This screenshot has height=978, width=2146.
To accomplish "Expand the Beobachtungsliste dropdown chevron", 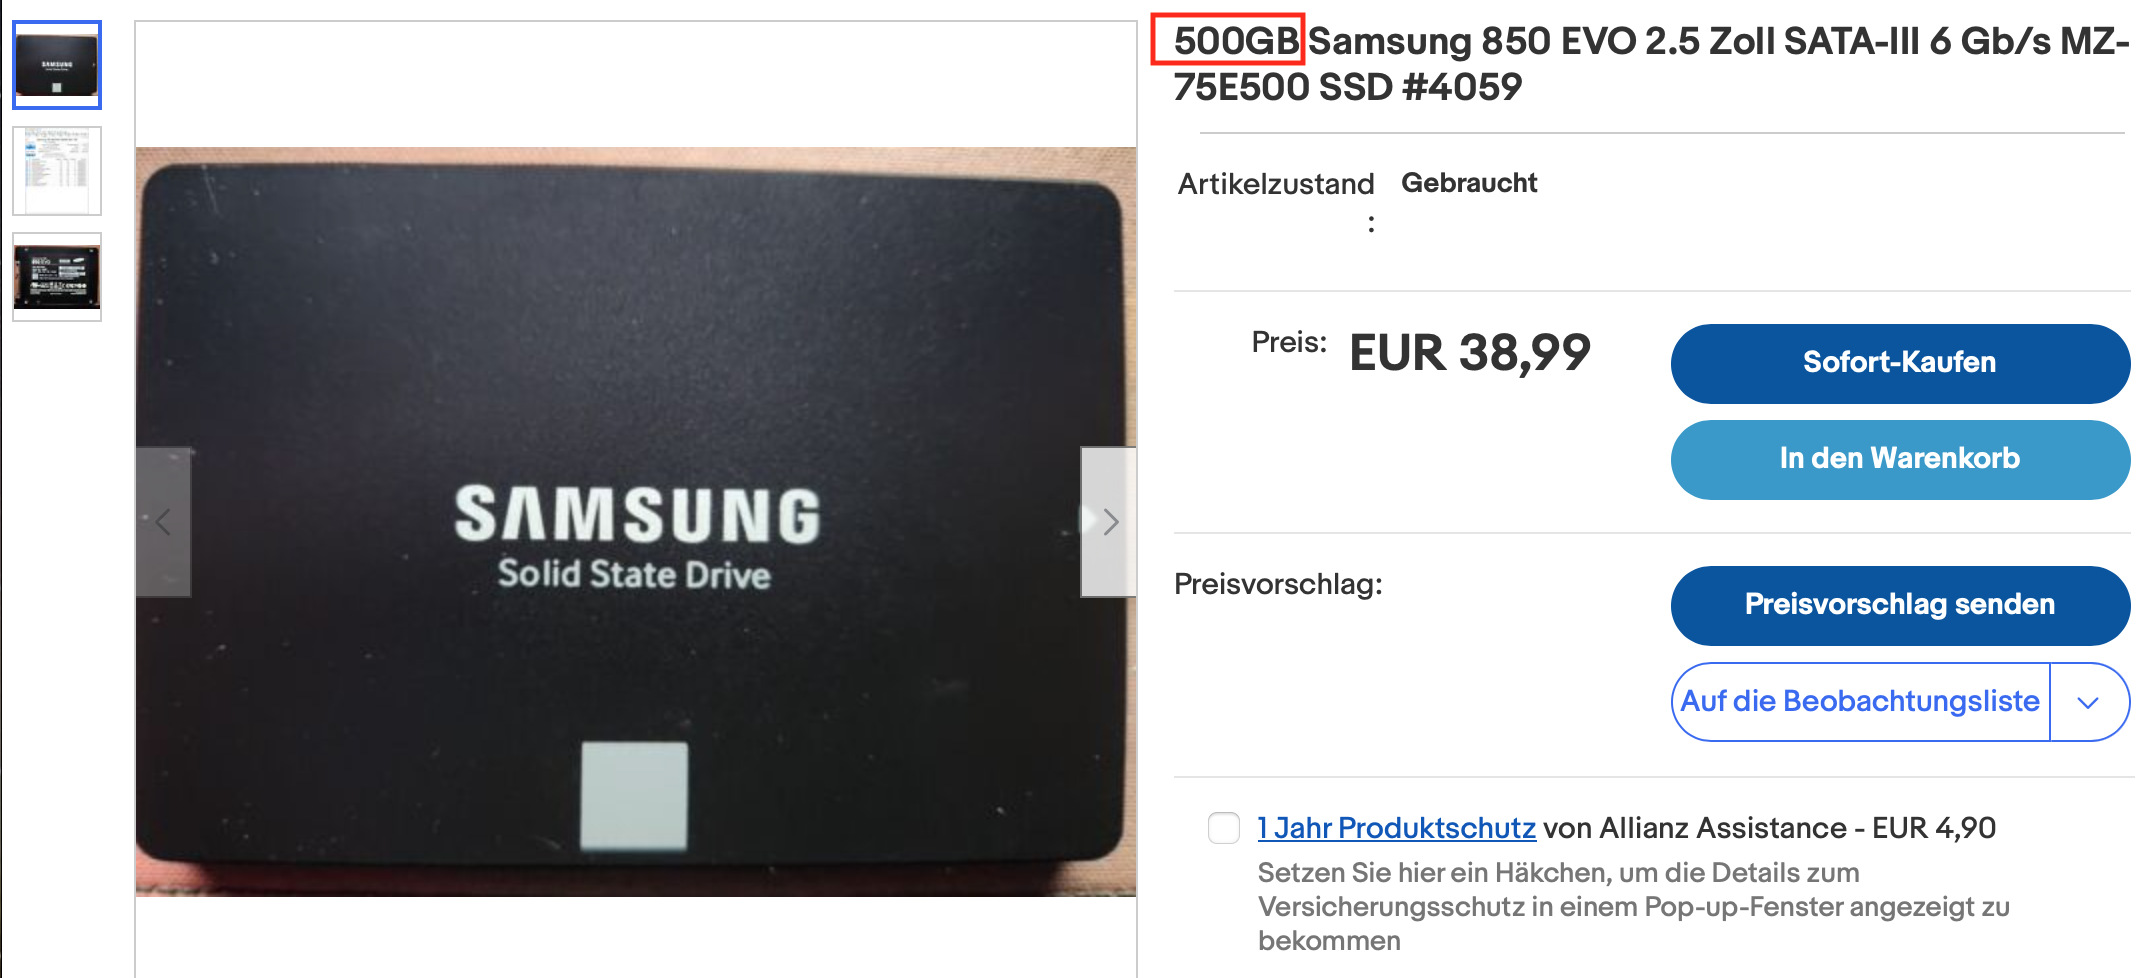I will click(2087, 702).
